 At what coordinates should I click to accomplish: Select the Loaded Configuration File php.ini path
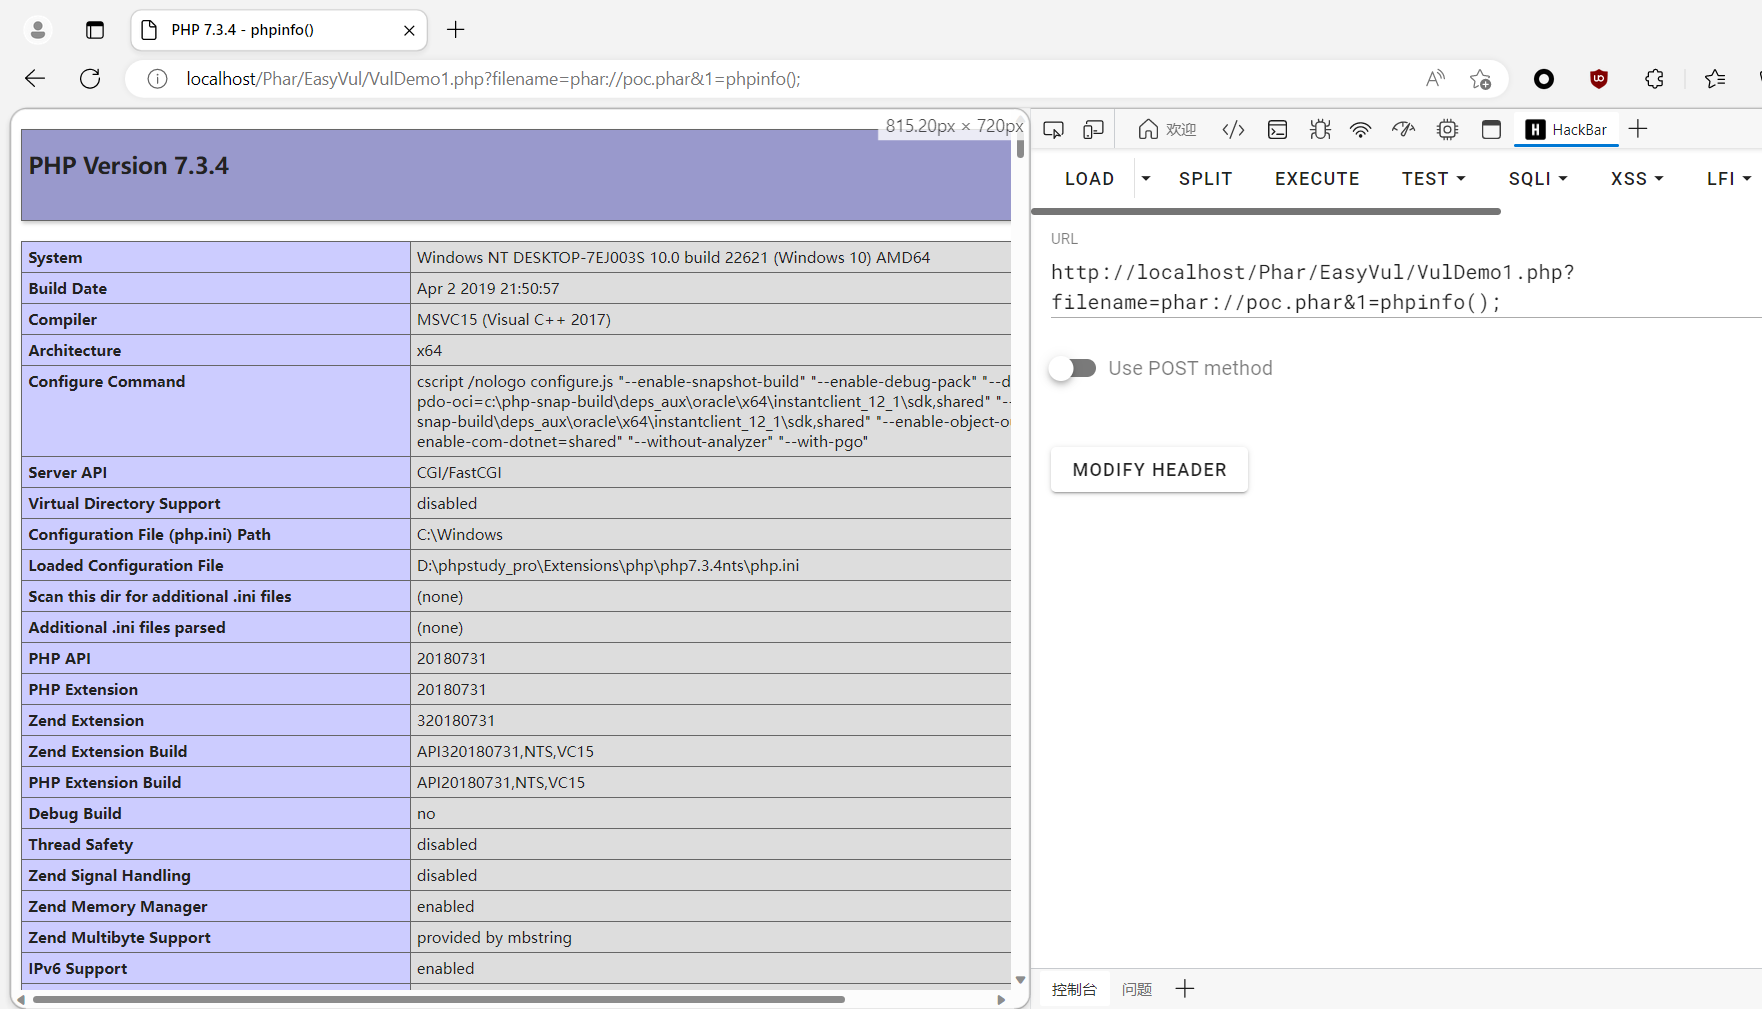(x=608, y=565)
